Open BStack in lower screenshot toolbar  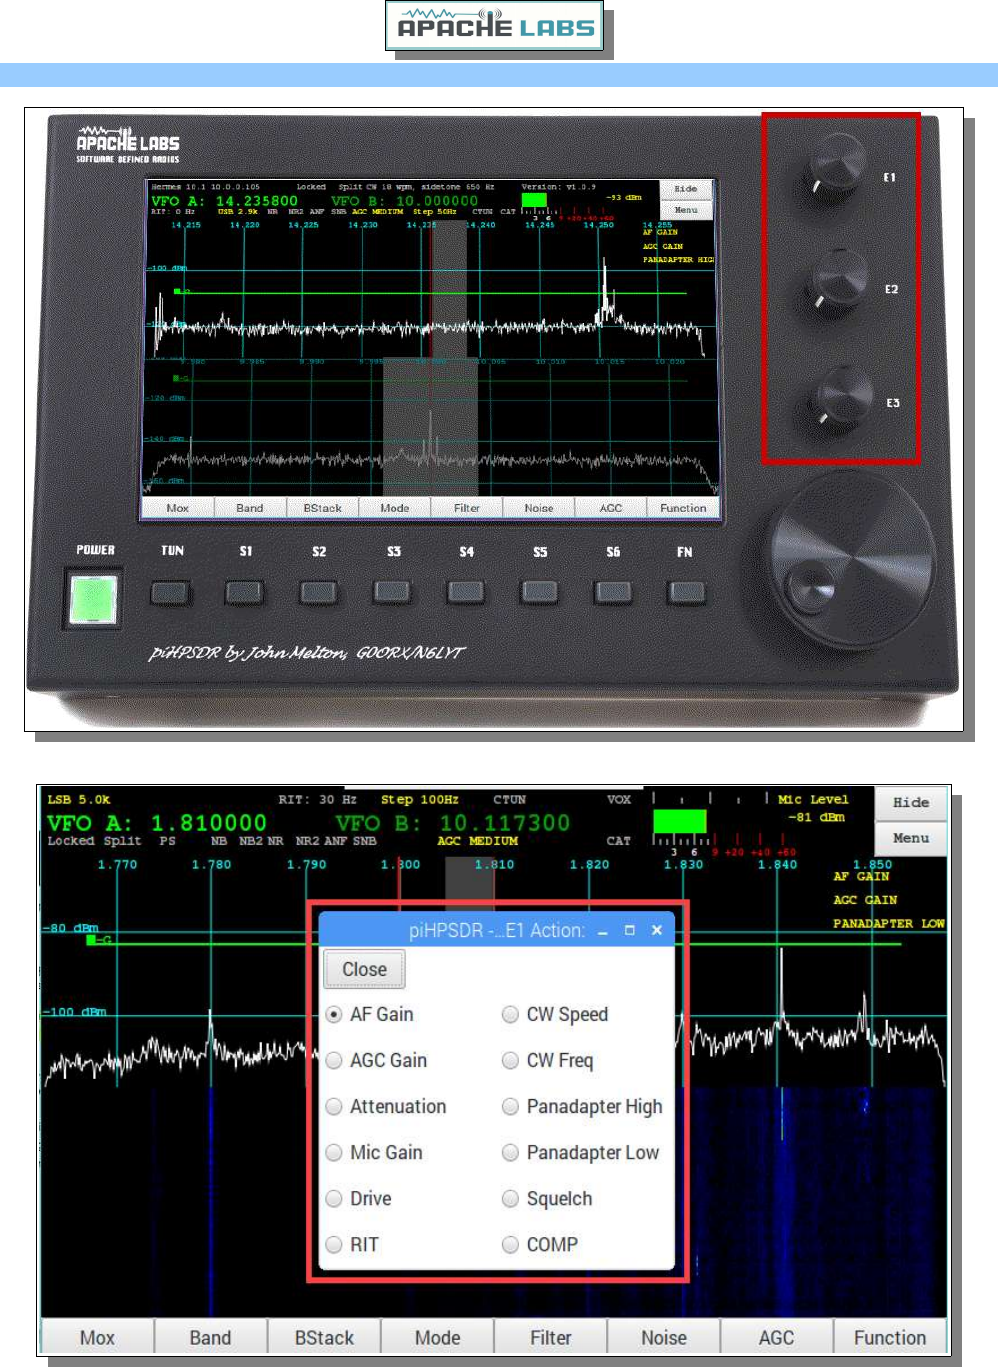tap(324, 1337)
